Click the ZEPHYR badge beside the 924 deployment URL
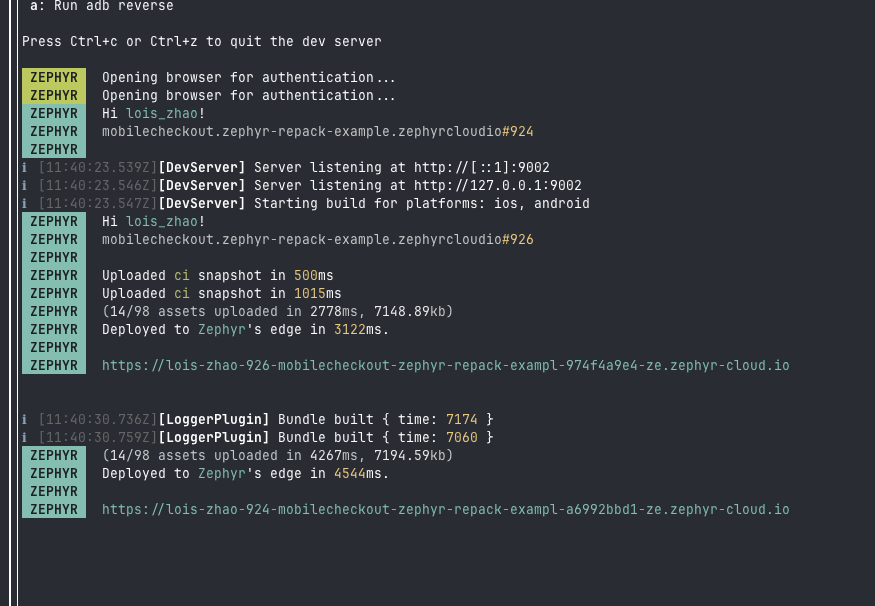875x606 pixels. coord(54,510)
